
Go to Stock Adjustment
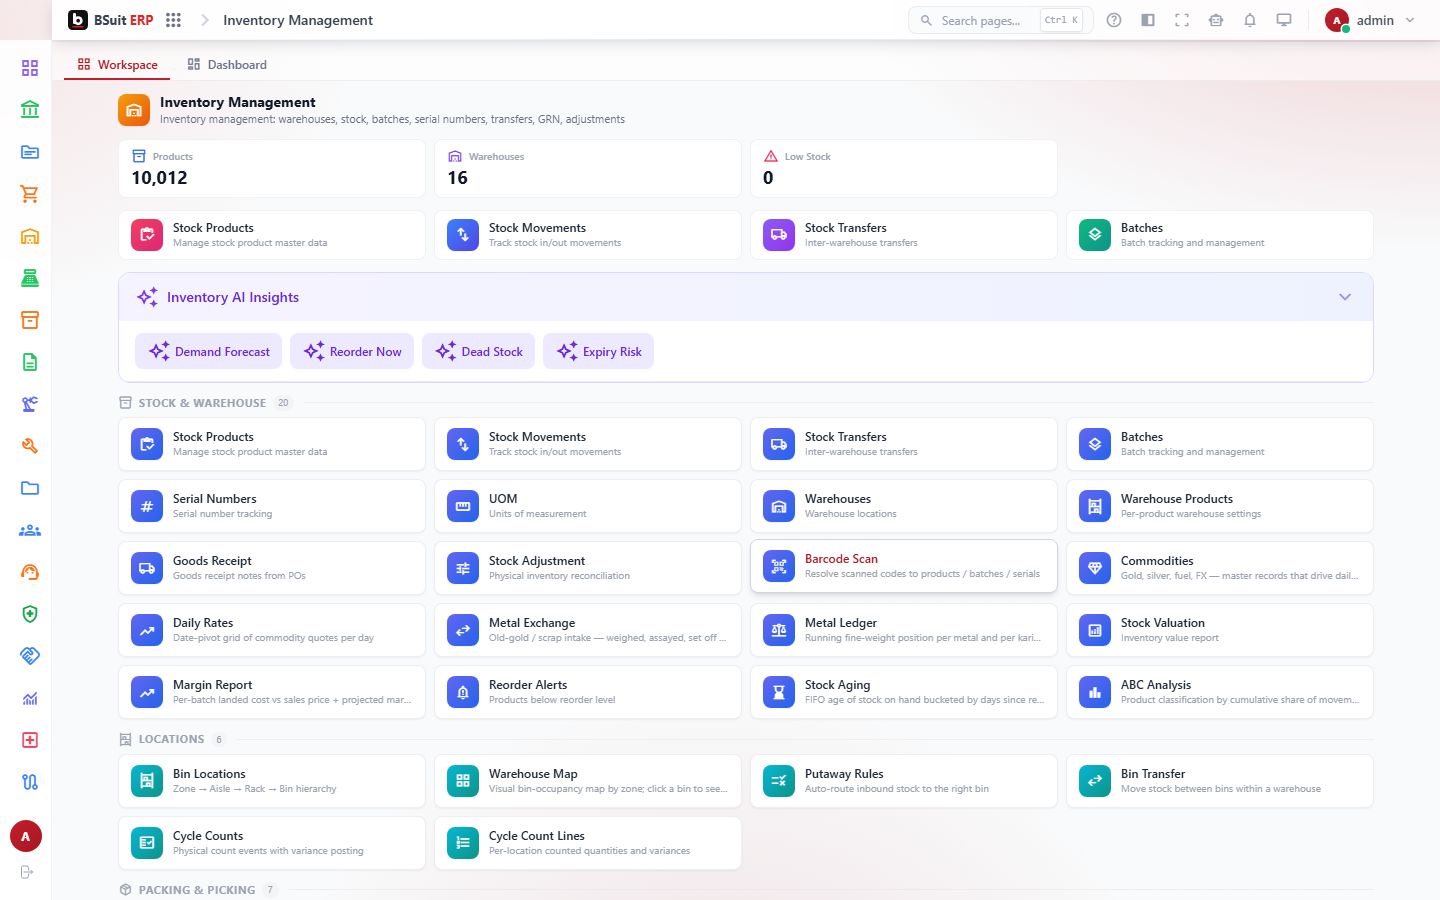[588, 568]
